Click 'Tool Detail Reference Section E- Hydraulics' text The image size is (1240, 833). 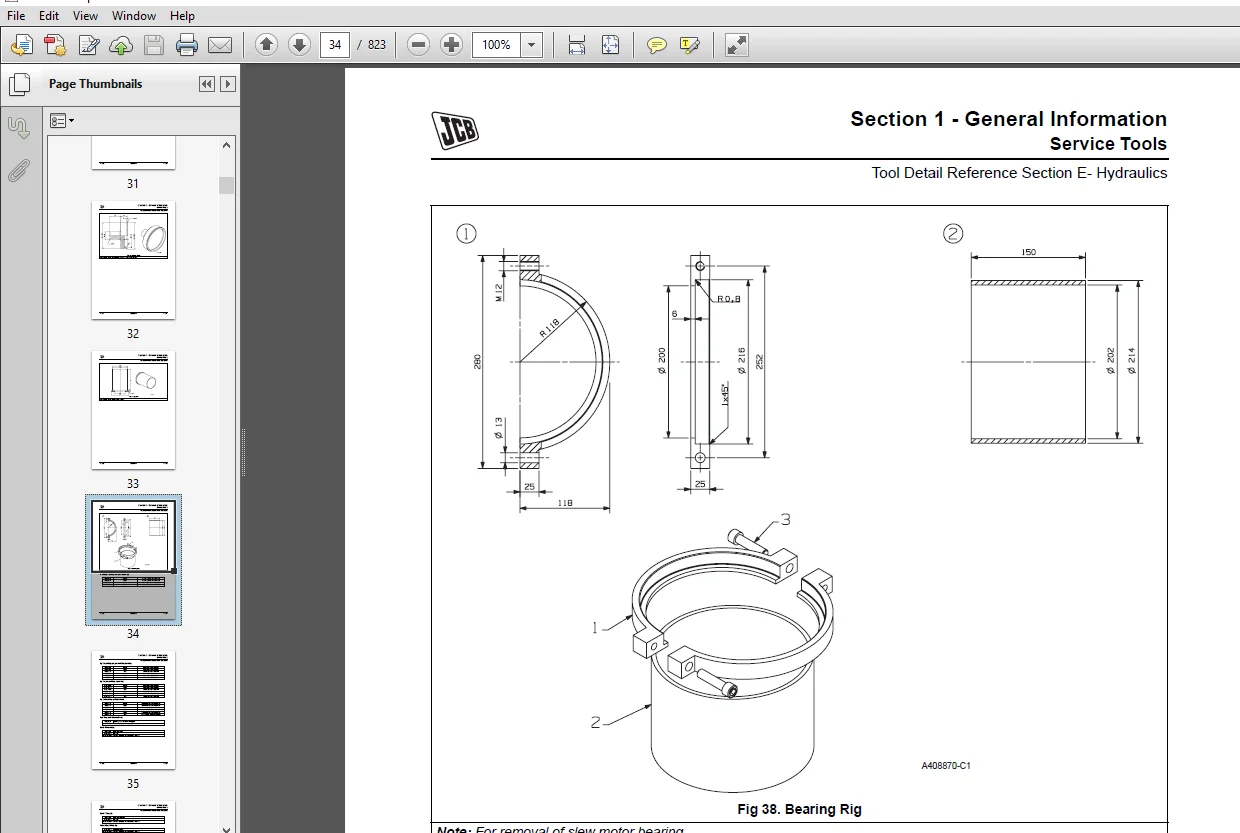[1019, 173]
